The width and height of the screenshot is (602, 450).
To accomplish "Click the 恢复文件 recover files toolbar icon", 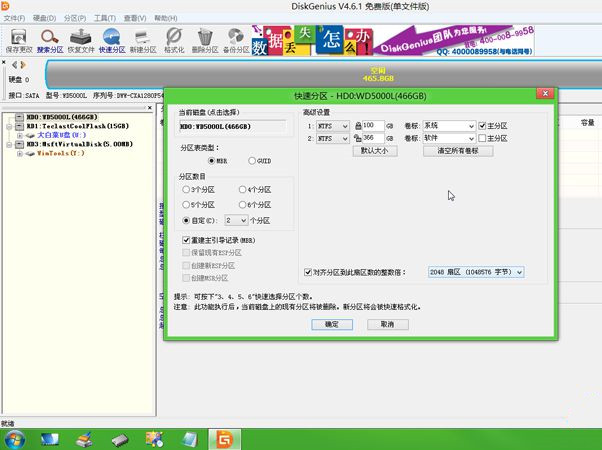I will pos(81,41).
